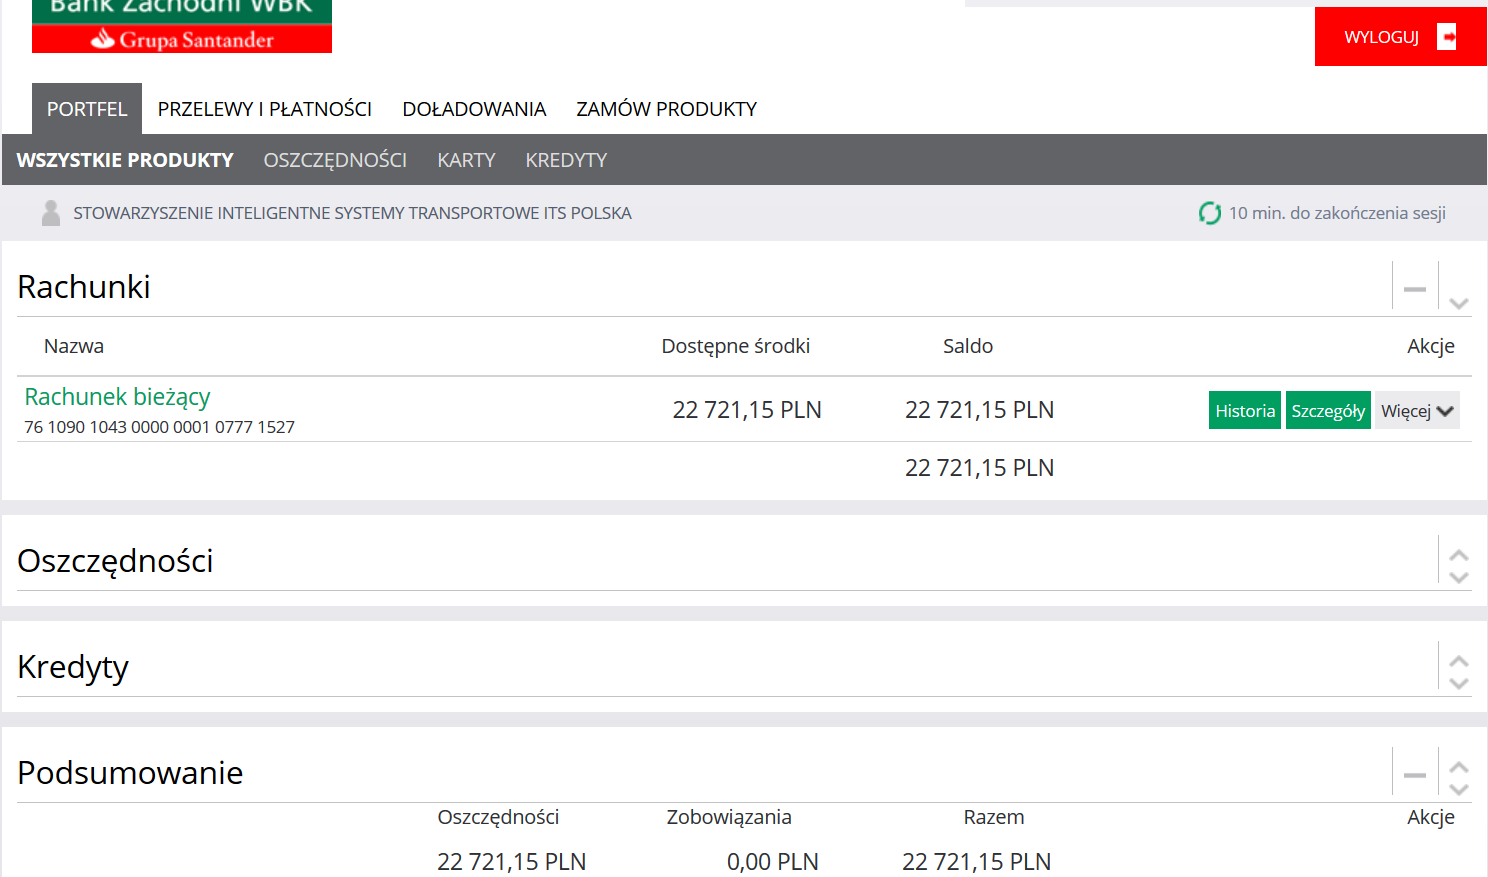The width and height of the screenshot is (1488, 877).
Task: Click the Bank Zachodni WBK logo
Action: point(182,26)
